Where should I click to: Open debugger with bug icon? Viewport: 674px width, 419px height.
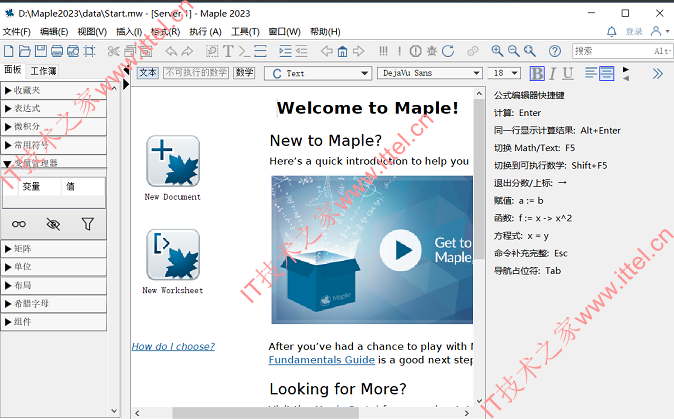tap(432, 51)
